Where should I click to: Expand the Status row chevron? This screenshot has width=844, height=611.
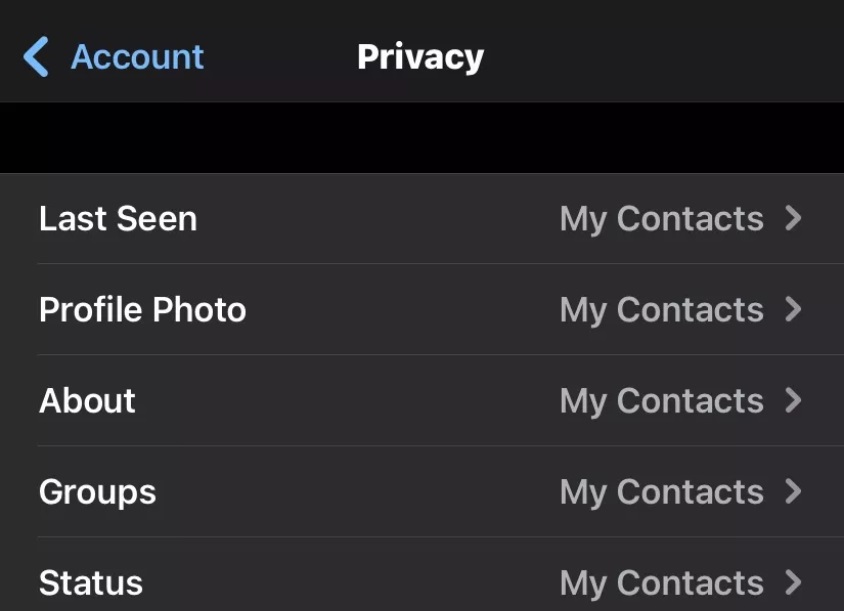point(793,582)
